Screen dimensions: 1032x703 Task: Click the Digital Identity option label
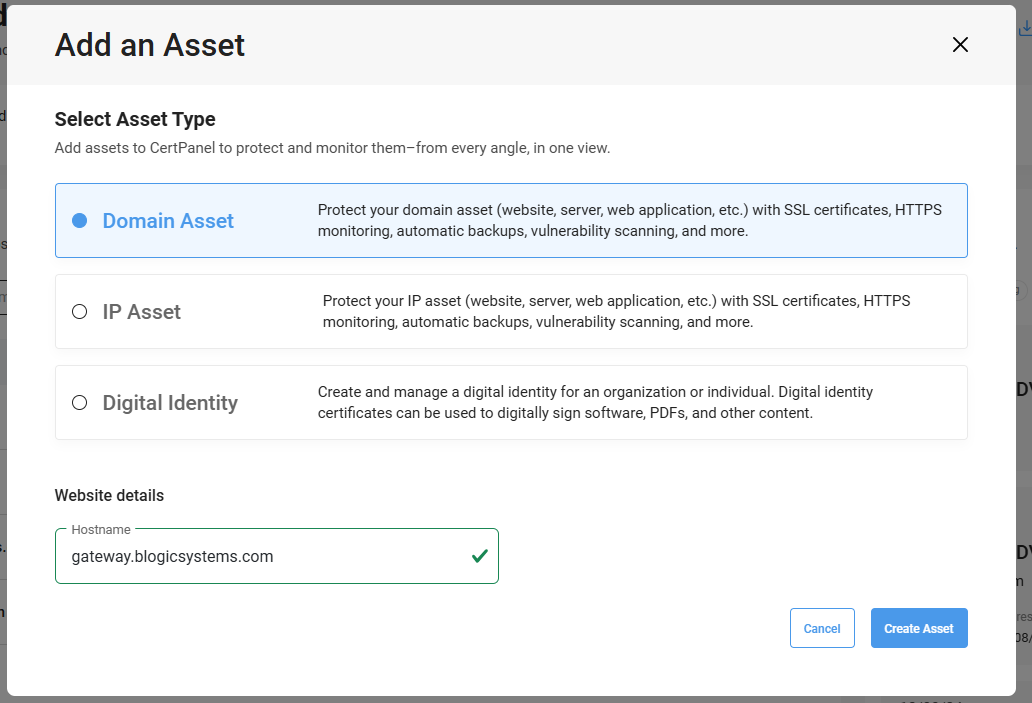[x=170, y=403]
